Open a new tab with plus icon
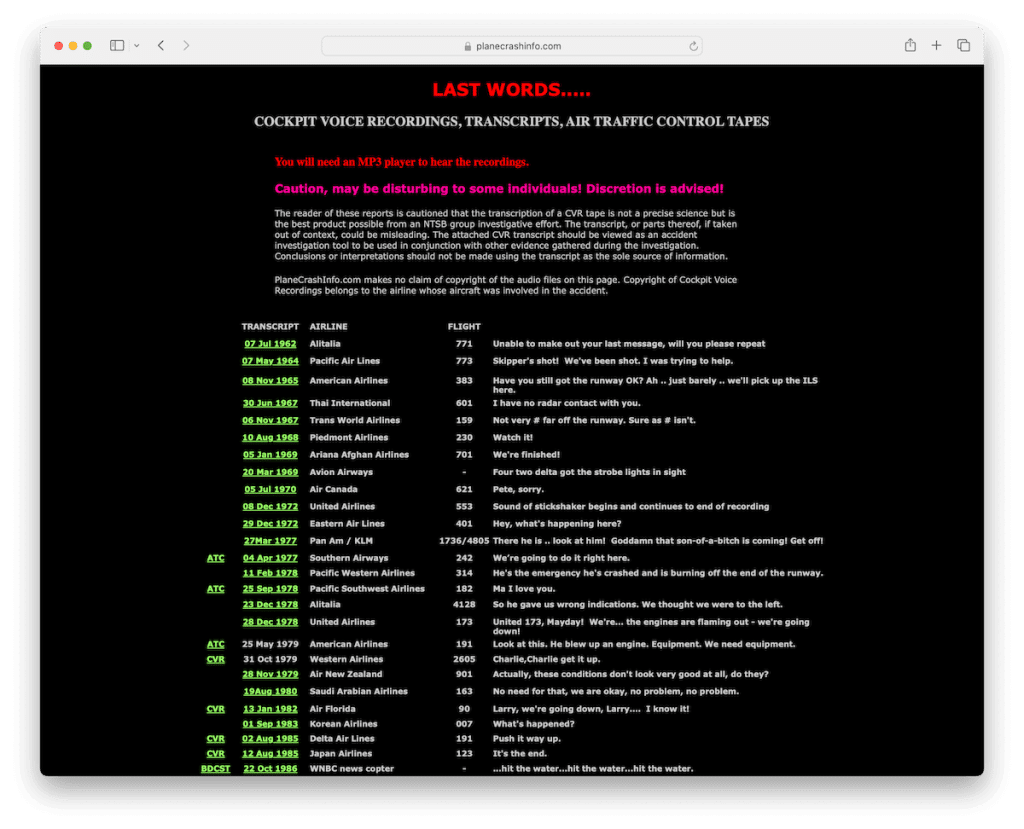Image resolution: width=1024 pixels, height=829 pixels. coord(936,45)
